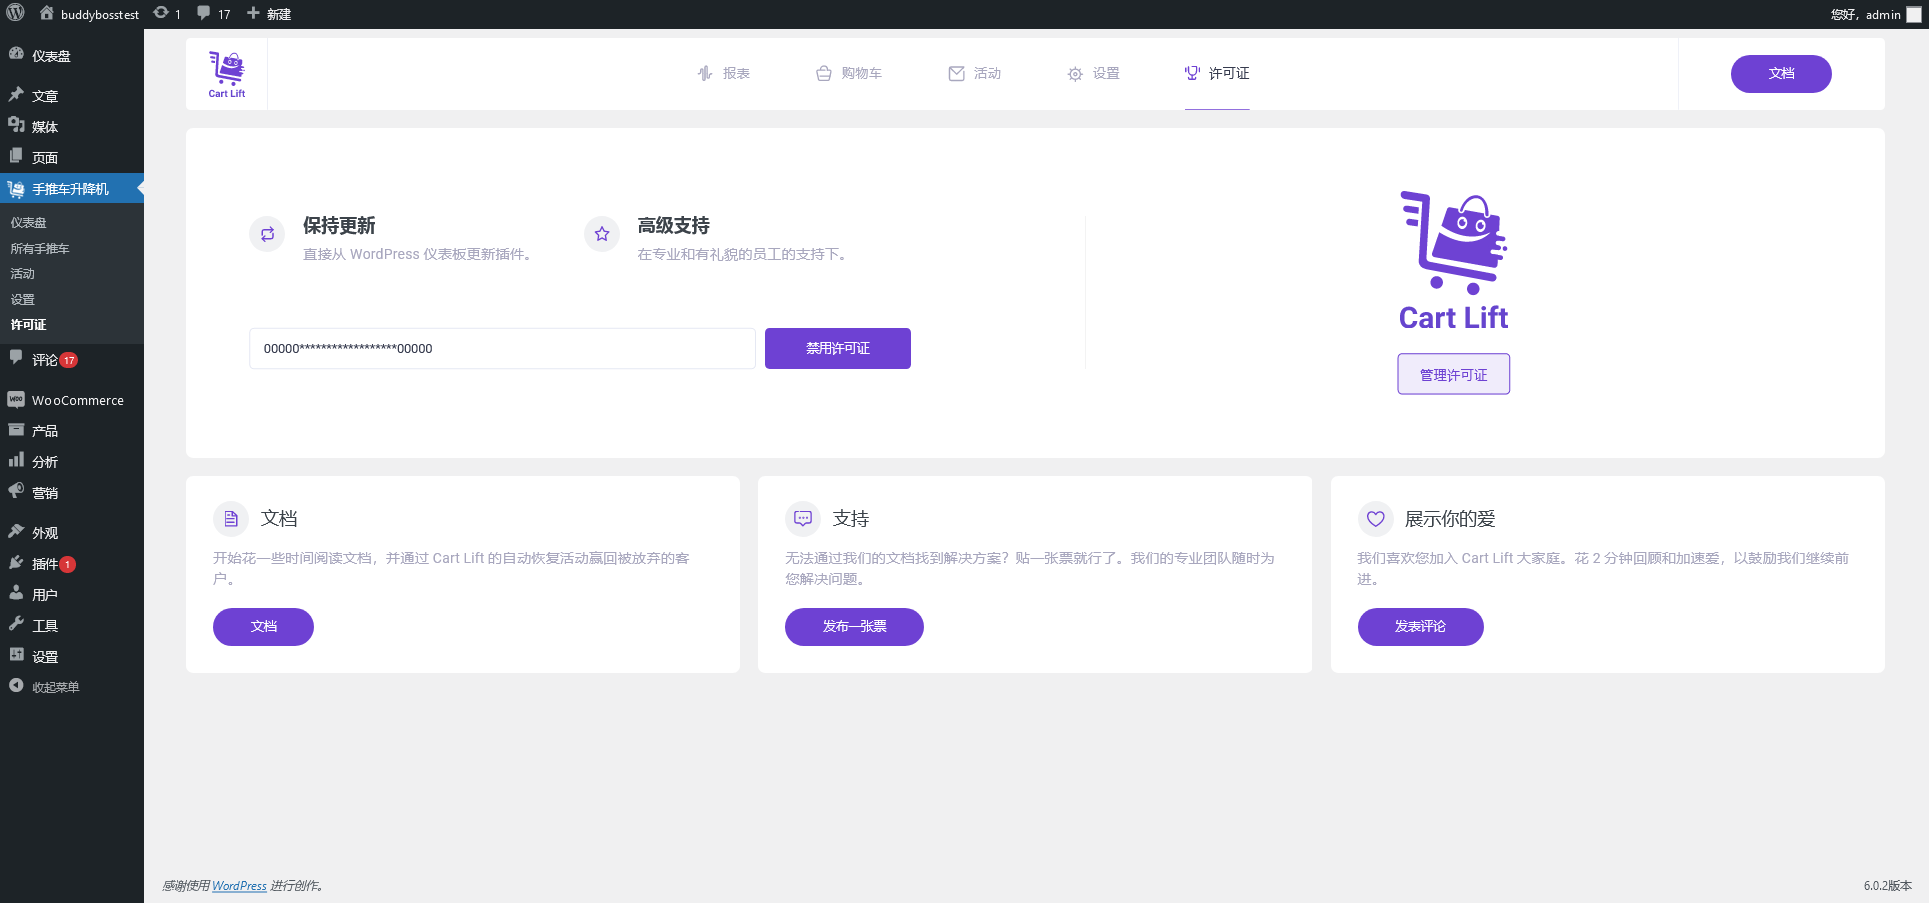Switch to the 活动 campaigns tab
The width and height of the screenshot is (1929, 903).
pyautogui.click(x=975, y=73)
